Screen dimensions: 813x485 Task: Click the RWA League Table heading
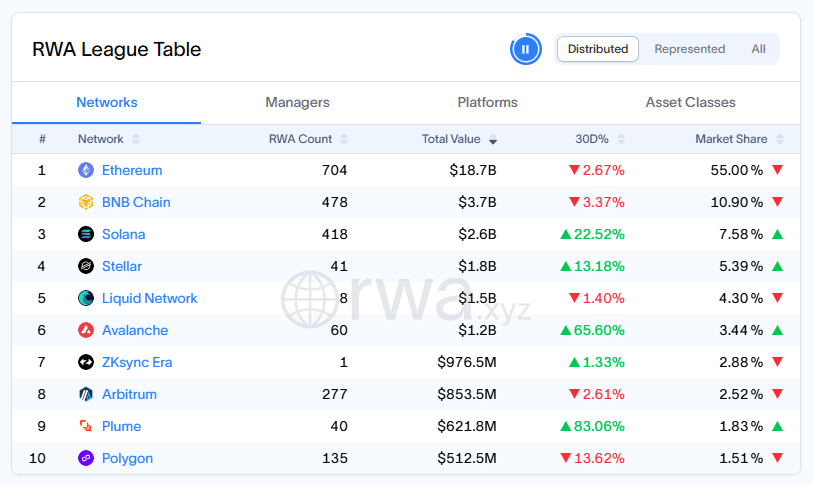117,49
